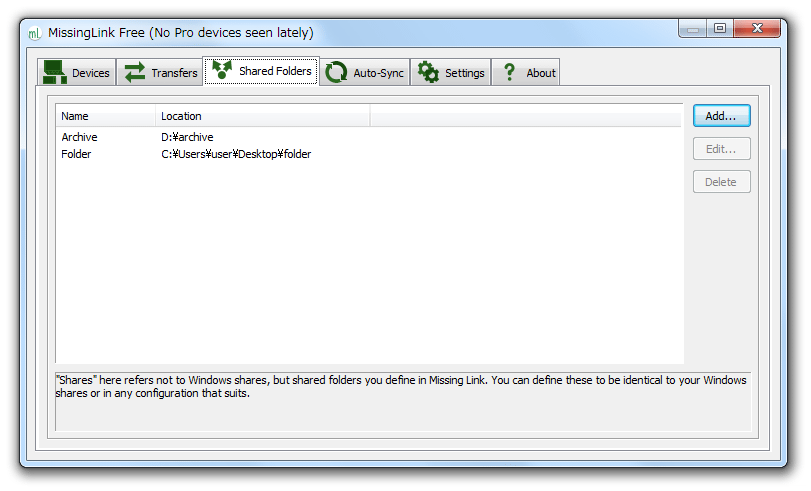This screenshot has width=811, height=491.
Task: Click the C:¥Users¥user¥Desktop¥folder location cell
Action: point(236,154)
